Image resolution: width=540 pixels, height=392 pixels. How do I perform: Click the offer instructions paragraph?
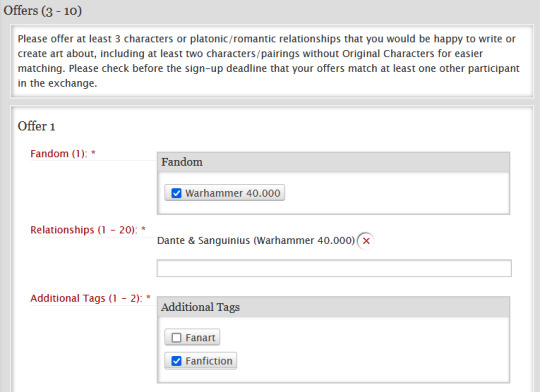[269, 61]
